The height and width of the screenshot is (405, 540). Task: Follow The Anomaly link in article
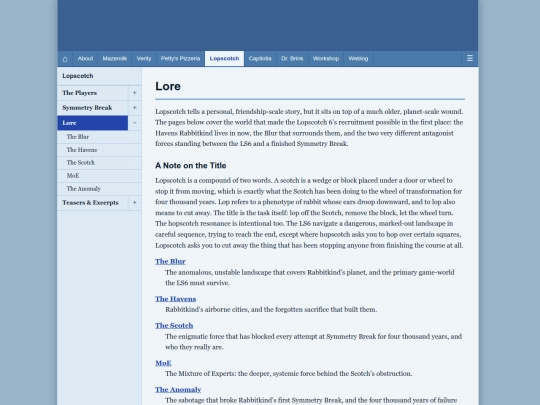[x=178, y=390]
